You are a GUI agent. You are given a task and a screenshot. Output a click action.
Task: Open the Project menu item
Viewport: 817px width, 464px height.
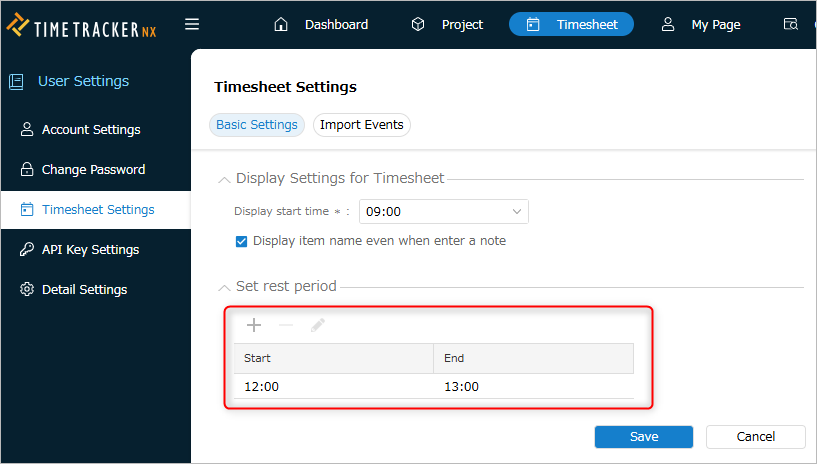click(x=447, y=24)
